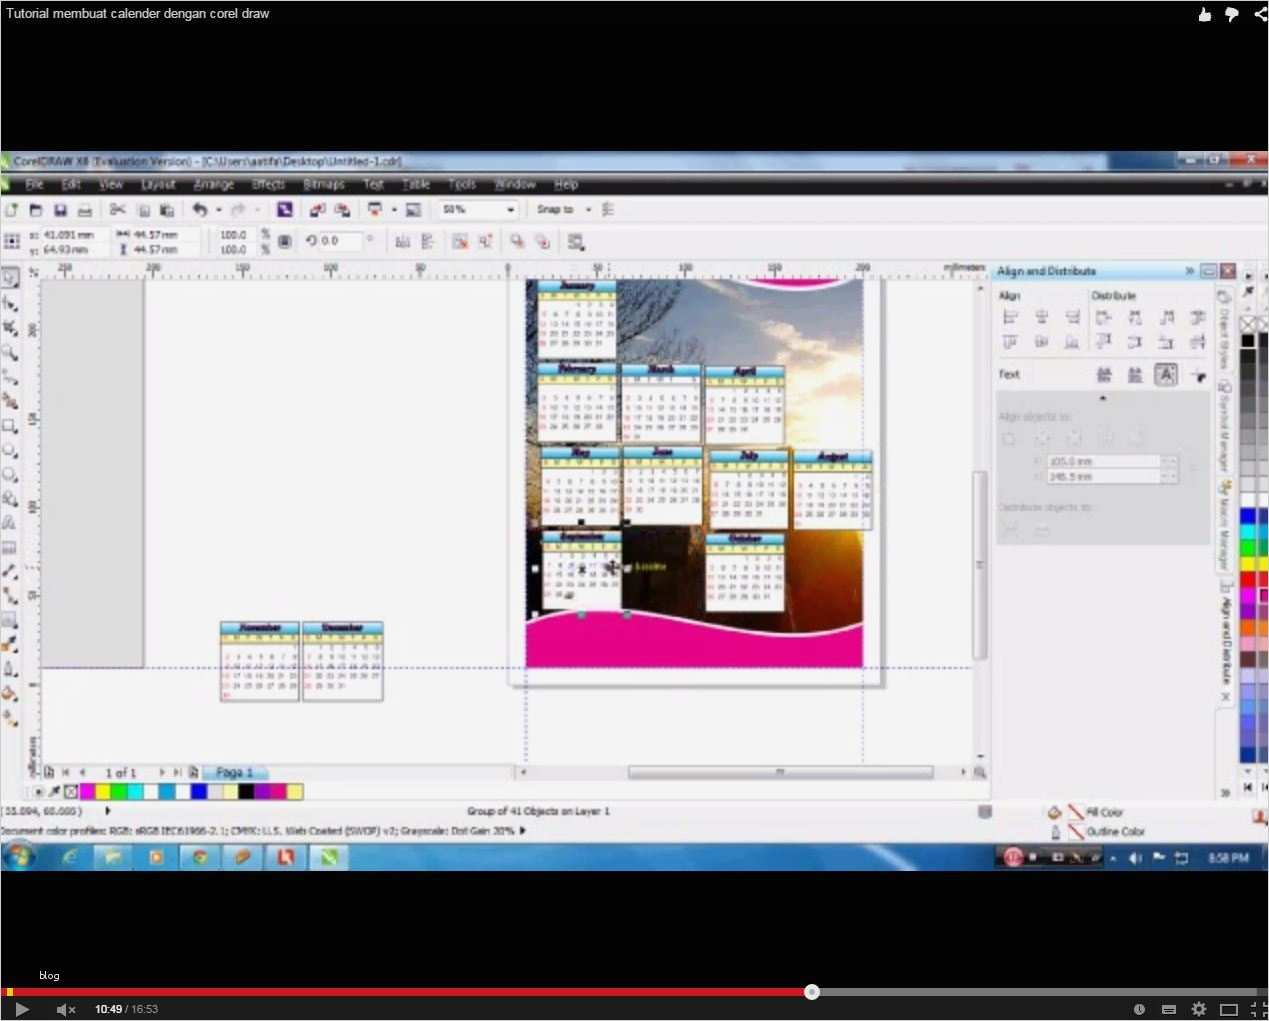This screenshot has width=1269, height=1021.
Task: Click the horizontal scrollbar below the canvas
Action: click(x=780, y=772)
